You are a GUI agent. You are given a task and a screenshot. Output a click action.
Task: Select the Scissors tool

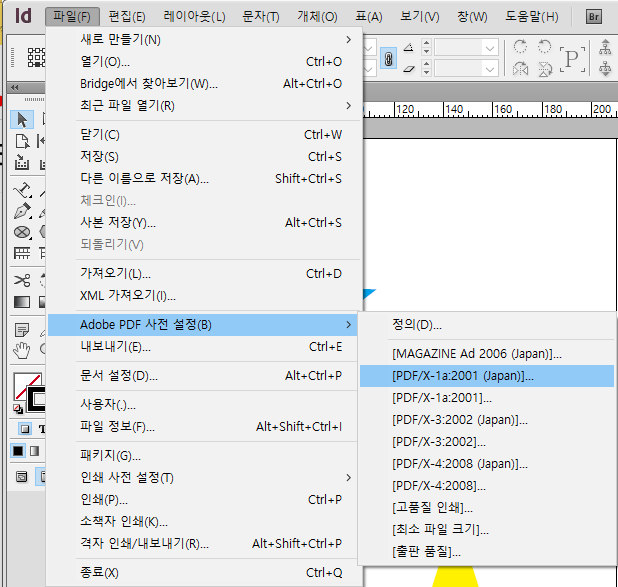(22, 280)
